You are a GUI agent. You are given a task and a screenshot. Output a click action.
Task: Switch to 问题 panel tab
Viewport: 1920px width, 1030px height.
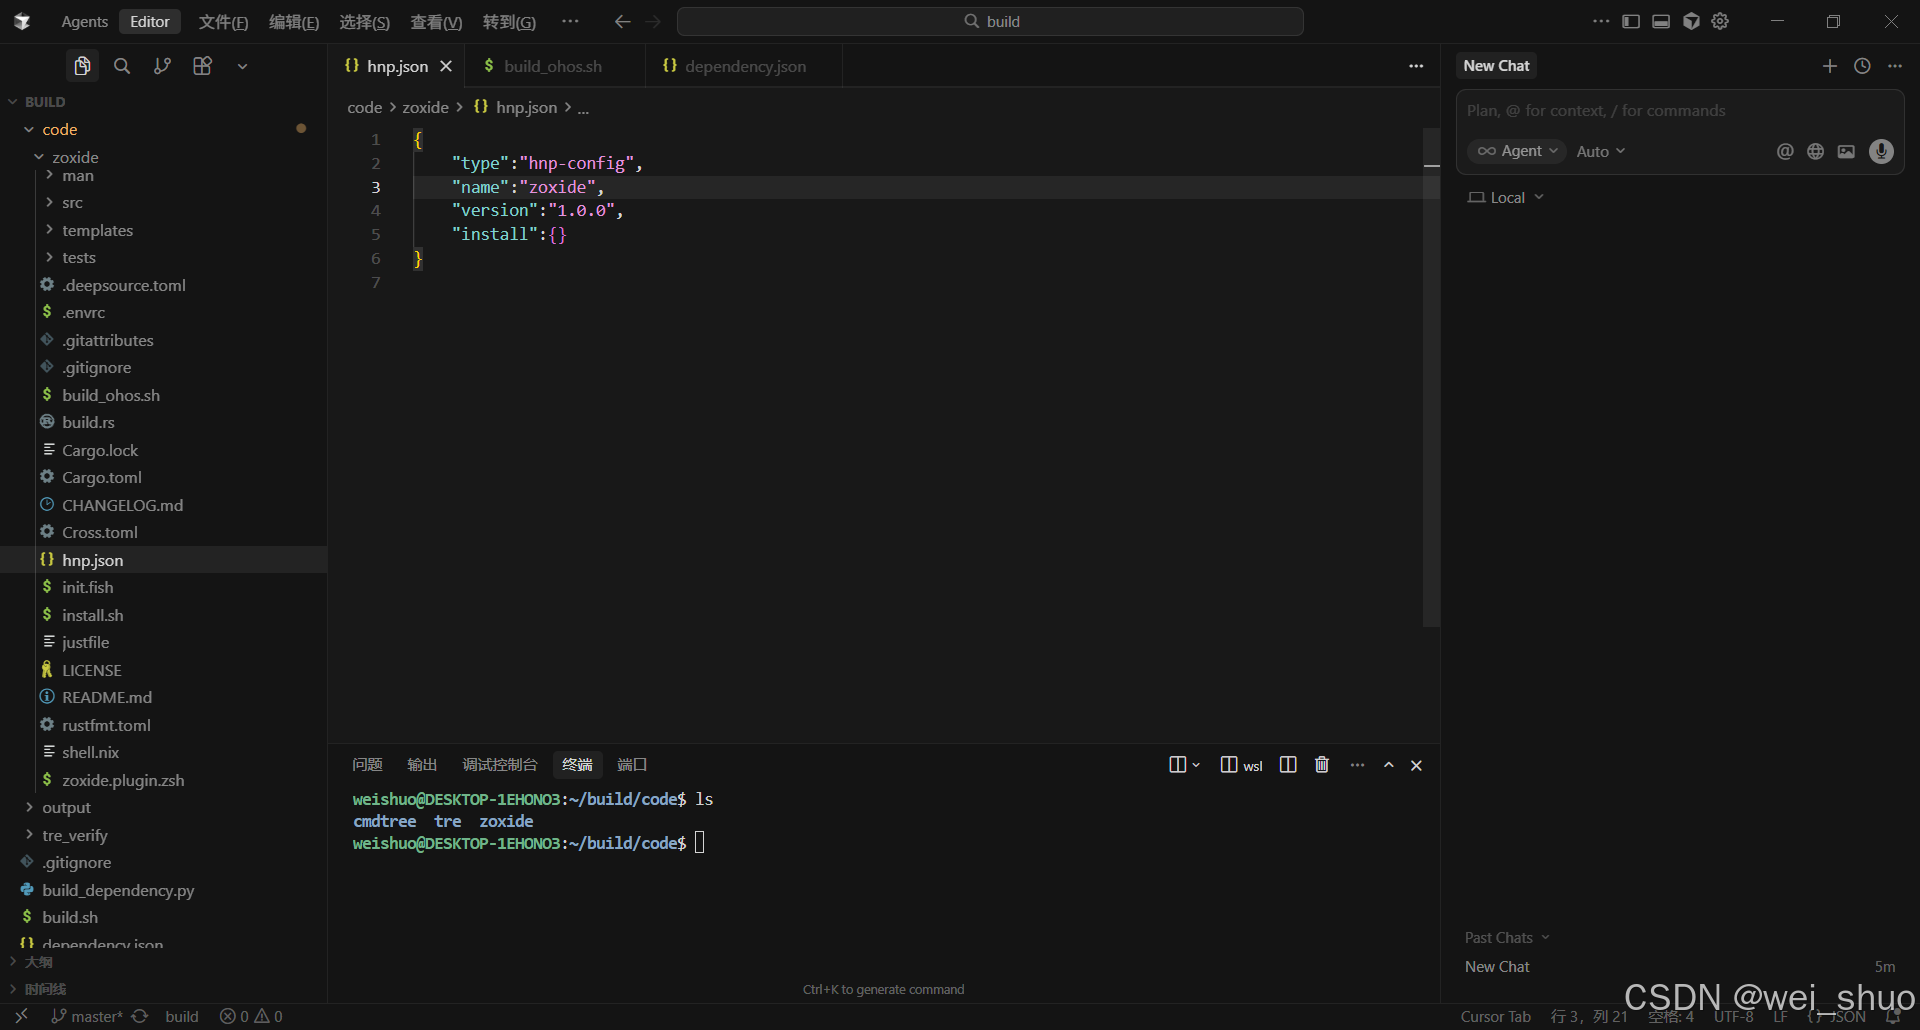coord(367,765)
